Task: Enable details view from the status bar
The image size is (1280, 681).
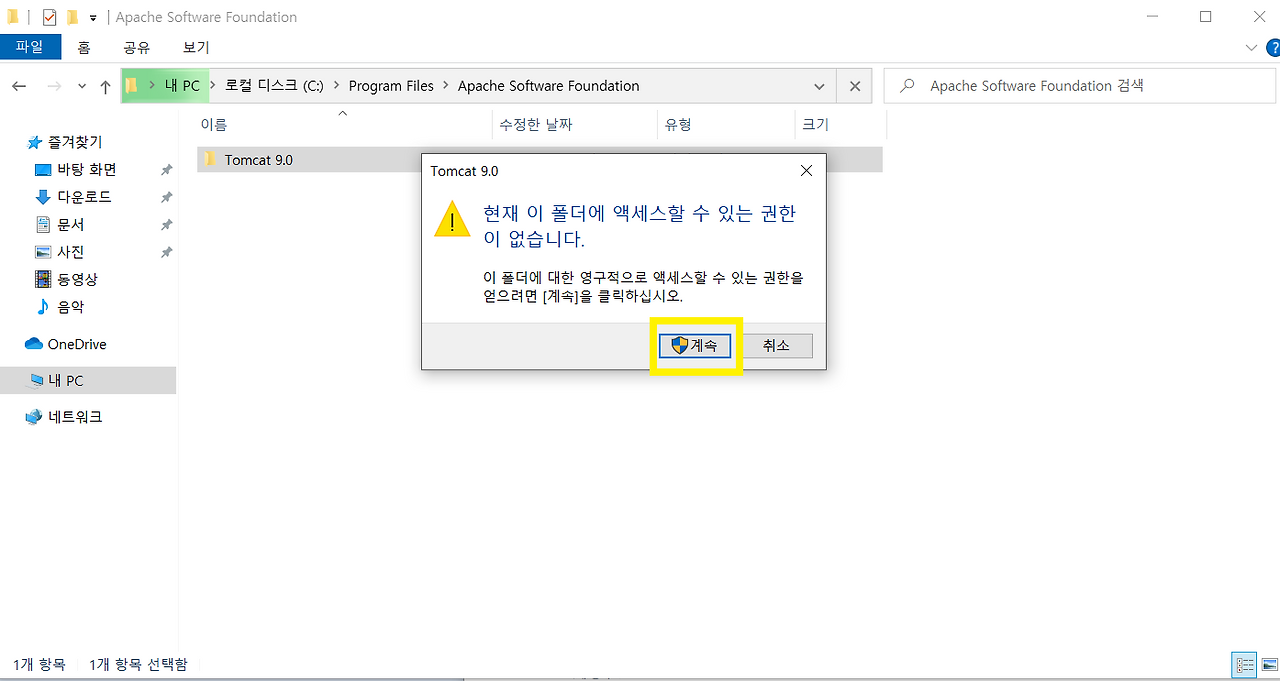Action: pos(1243,665)
